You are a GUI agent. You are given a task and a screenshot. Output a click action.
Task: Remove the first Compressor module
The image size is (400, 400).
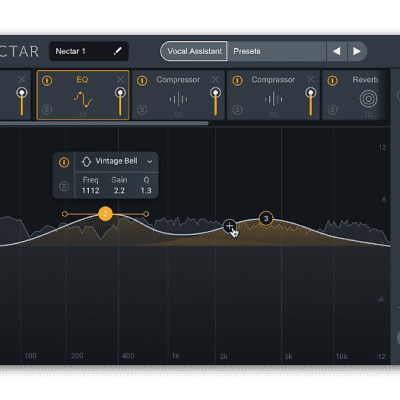216,79
